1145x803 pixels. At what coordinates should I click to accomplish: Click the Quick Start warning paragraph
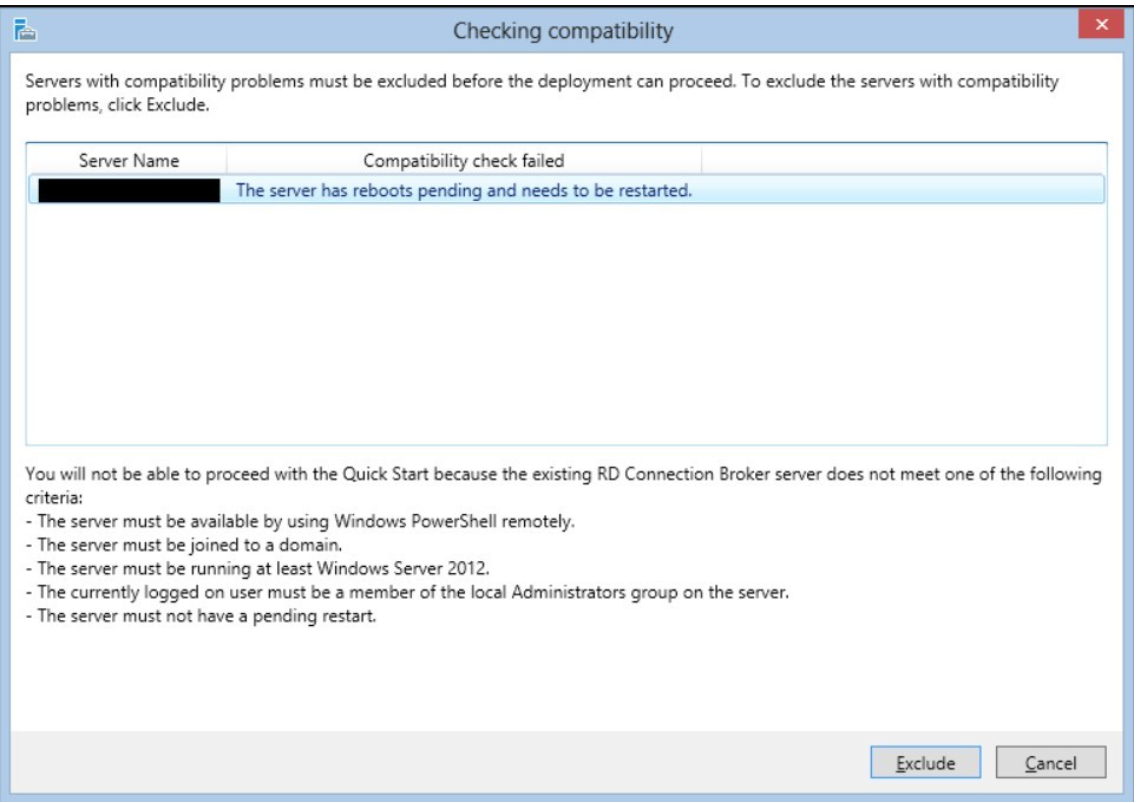[x=563, y=485]
